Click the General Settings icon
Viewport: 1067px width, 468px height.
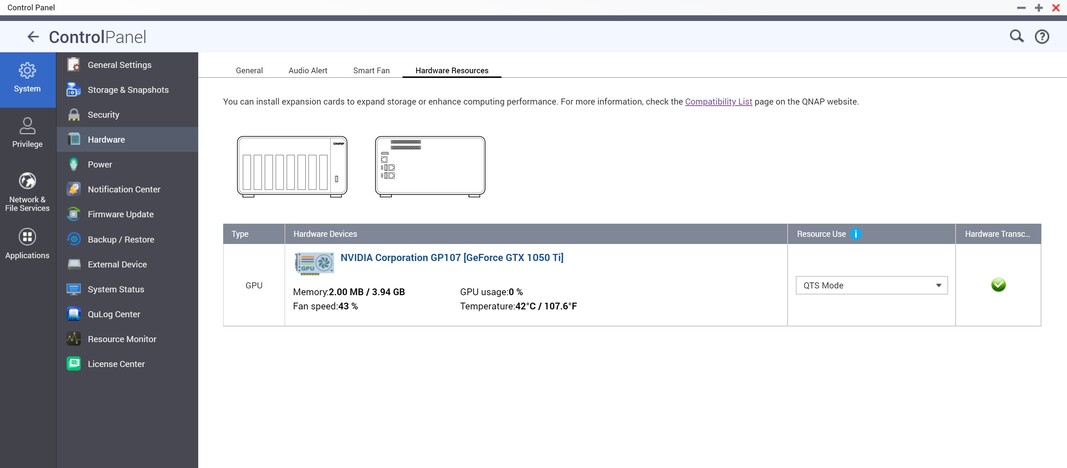click(x=74, y=65)
